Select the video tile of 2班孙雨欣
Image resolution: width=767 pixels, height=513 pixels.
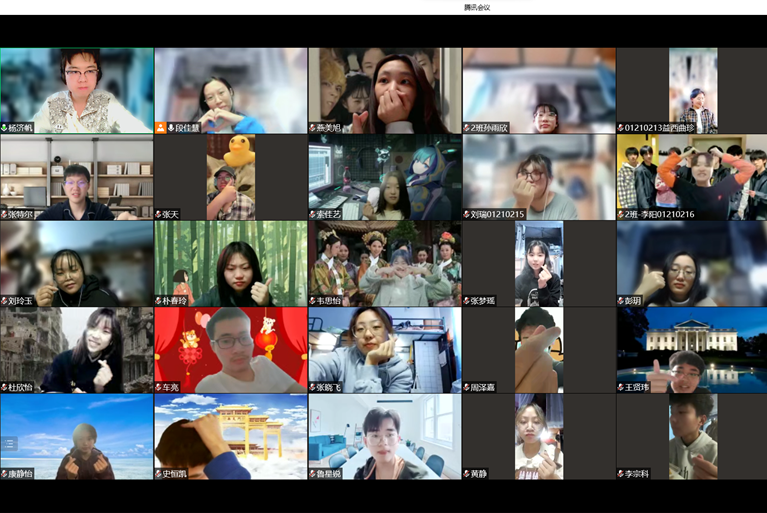538,88
